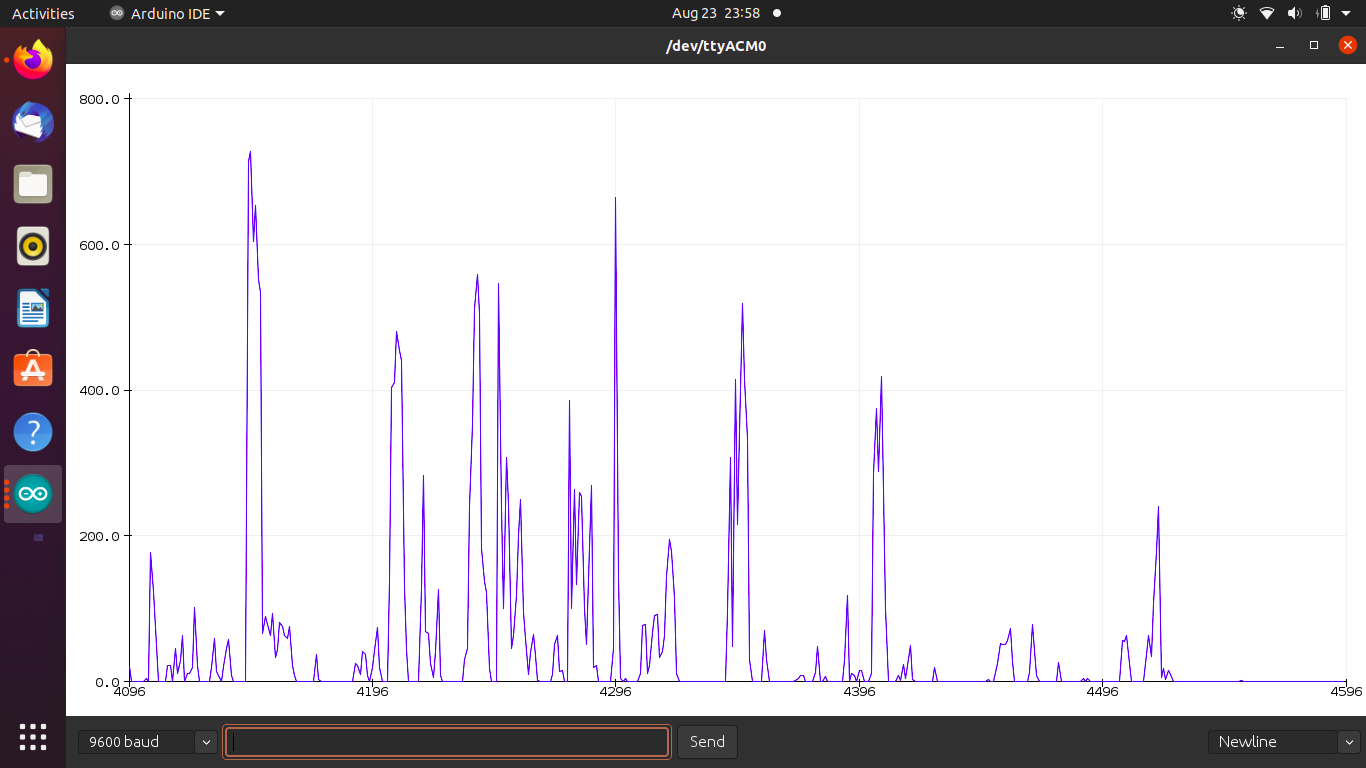Image resolution: width=1366 pixels, height=768 pixels.
Task: Open Ubuntu Software store icon
Action: (x=33, y=370)
